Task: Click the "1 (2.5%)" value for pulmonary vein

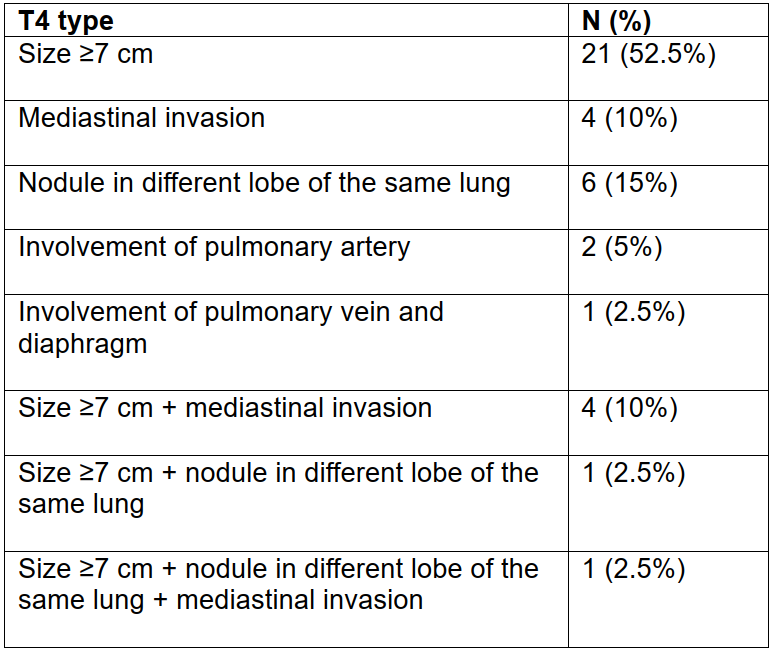Action: tap(633, 312)
